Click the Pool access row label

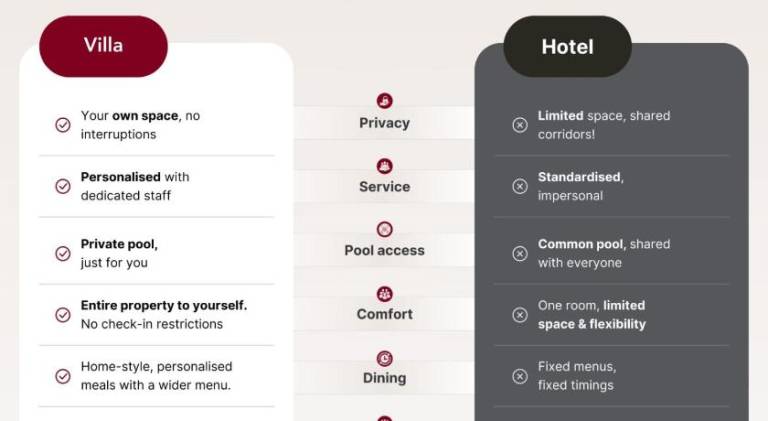pyautogui.click(x=384, y=250)
